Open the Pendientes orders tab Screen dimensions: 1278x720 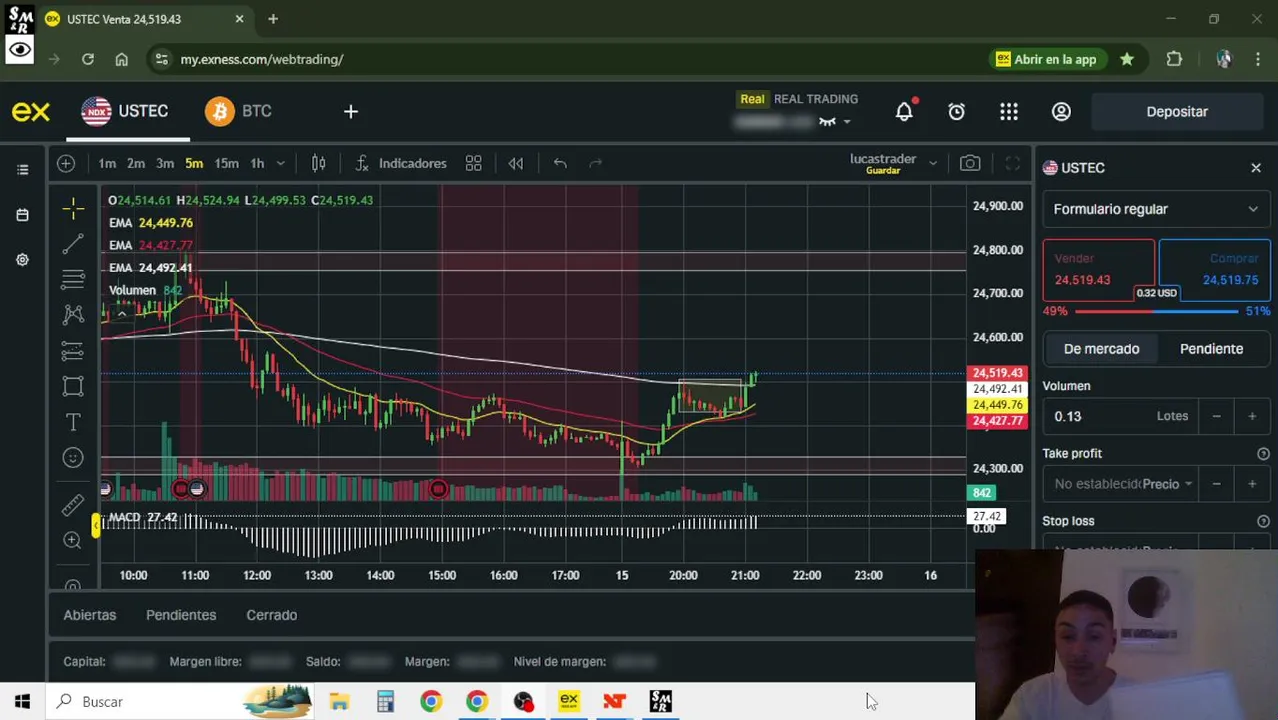(x=181, y=615)
